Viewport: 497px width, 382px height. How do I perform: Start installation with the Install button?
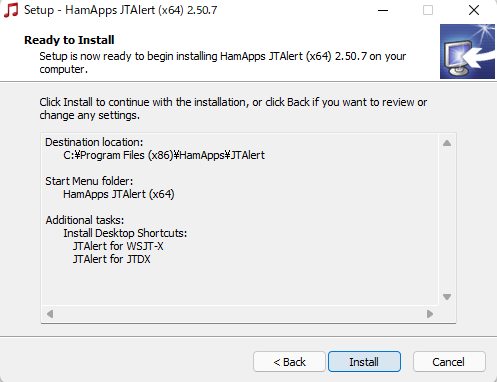(x=364, y=362)
